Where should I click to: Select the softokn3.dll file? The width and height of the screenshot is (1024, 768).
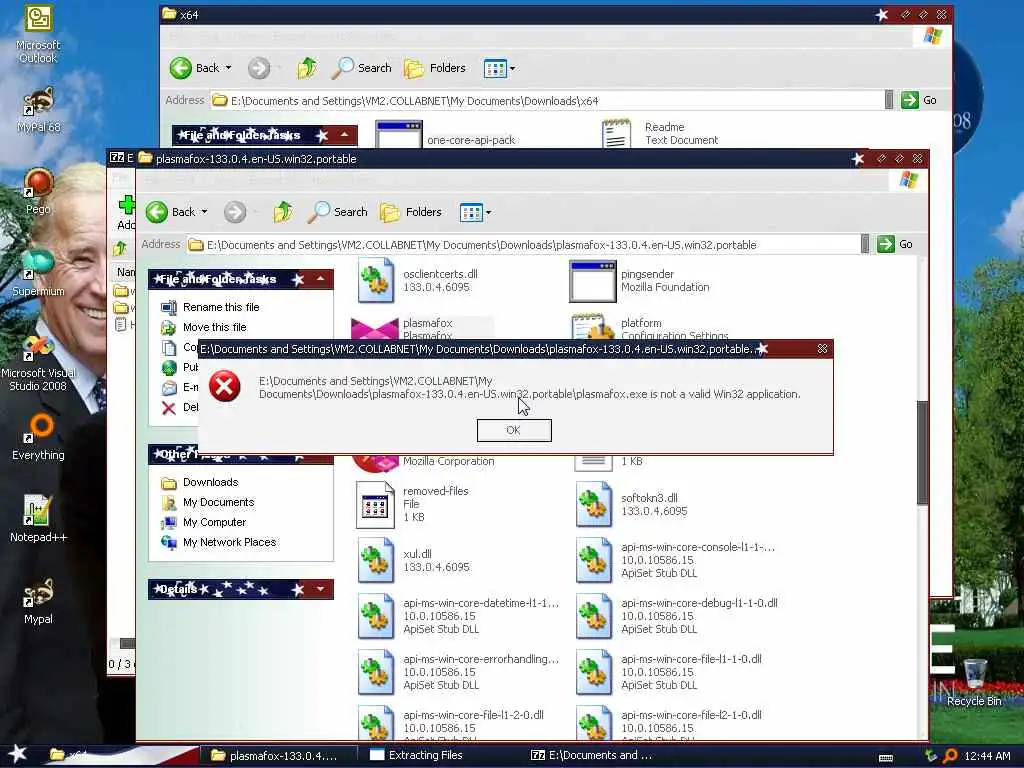631,504
